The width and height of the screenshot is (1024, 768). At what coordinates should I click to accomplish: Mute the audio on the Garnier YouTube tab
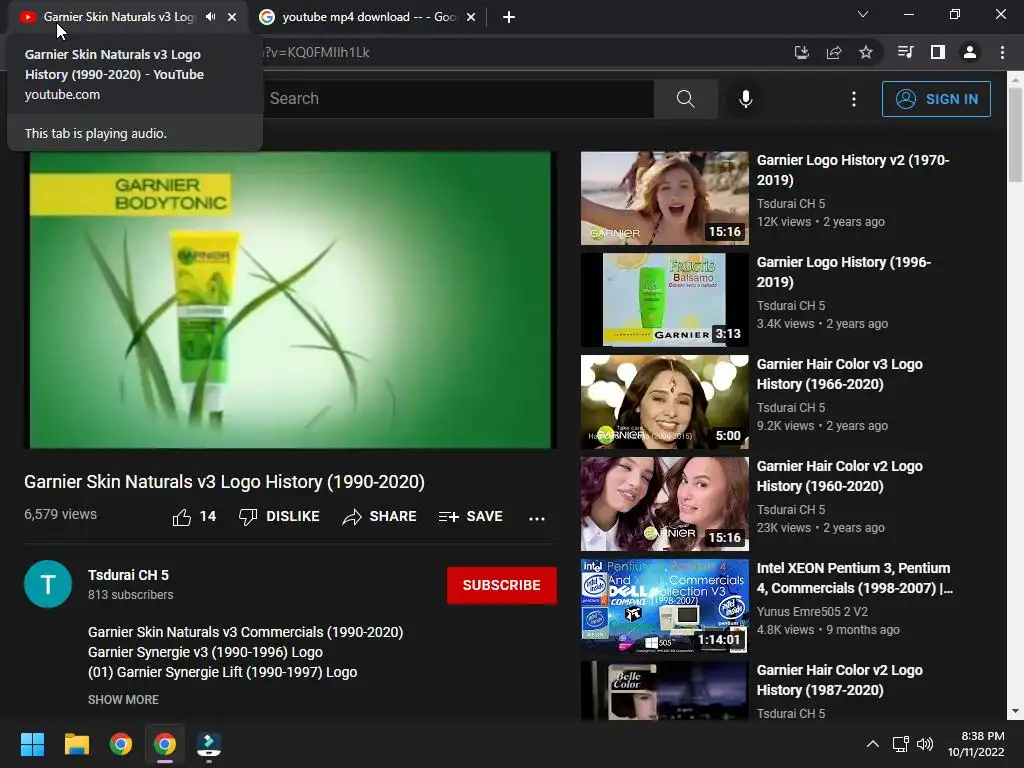click(210, 17)
